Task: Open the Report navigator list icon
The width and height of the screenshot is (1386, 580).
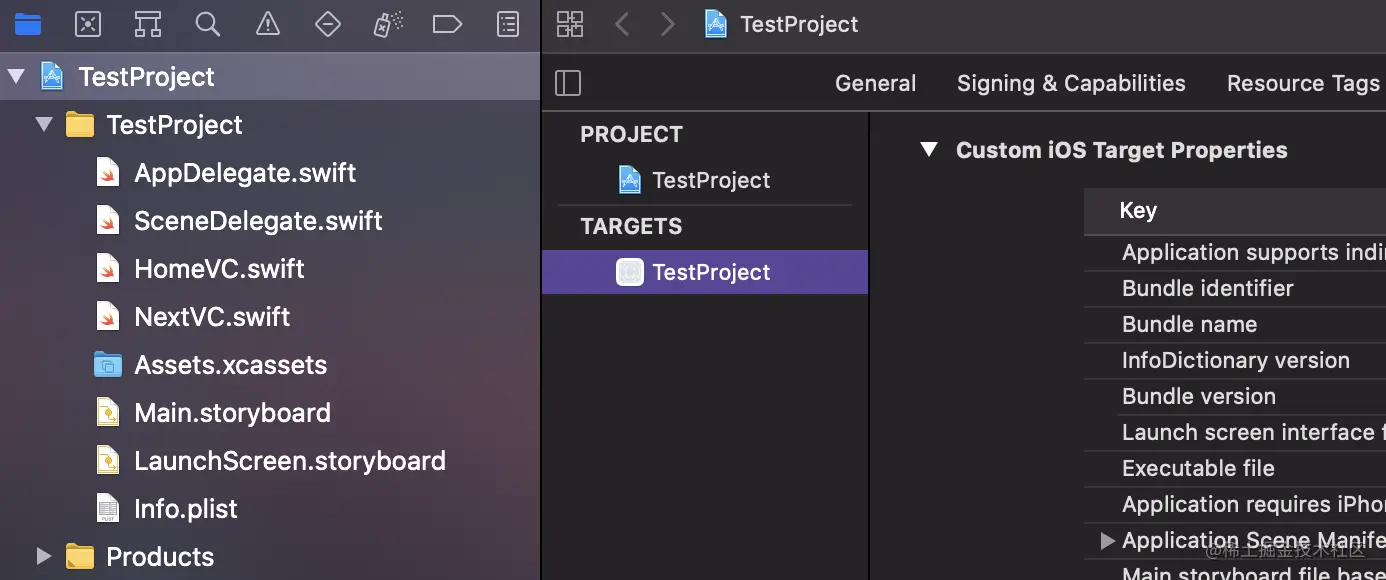Action: [x=508, y=23]
